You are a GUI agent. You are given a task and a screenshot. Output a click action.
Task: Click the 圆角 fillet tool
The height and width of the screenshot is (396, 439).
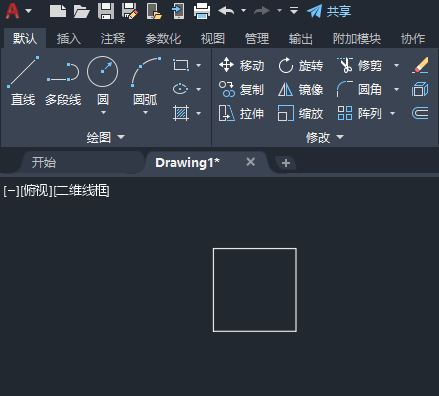point(360,89)
